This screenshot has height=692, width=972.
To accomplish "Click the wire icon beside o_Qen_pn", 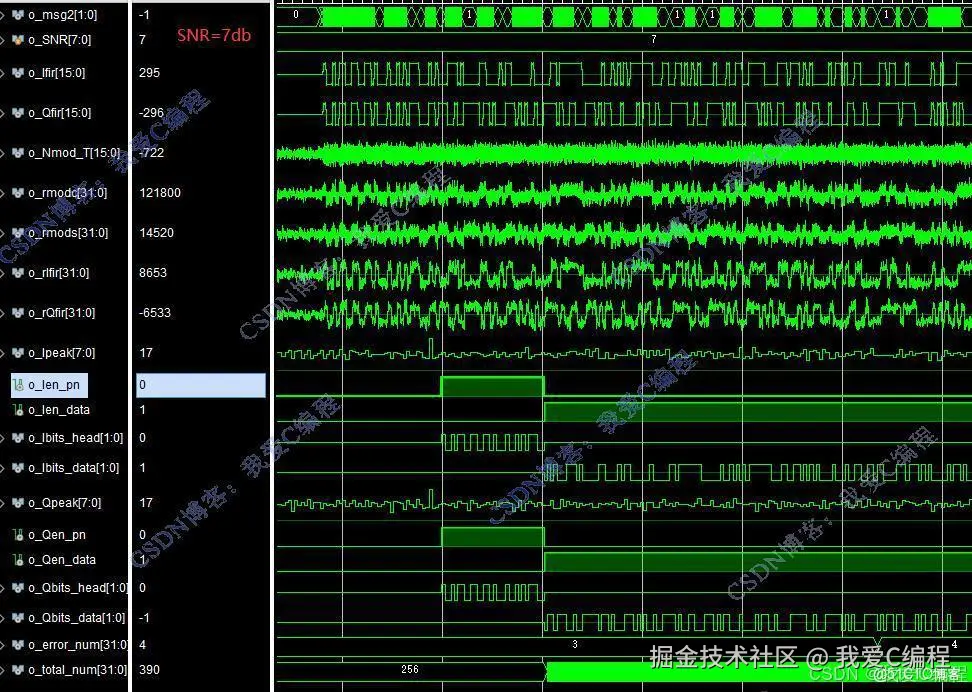I will pyautogui.click(x=19, y=535).
